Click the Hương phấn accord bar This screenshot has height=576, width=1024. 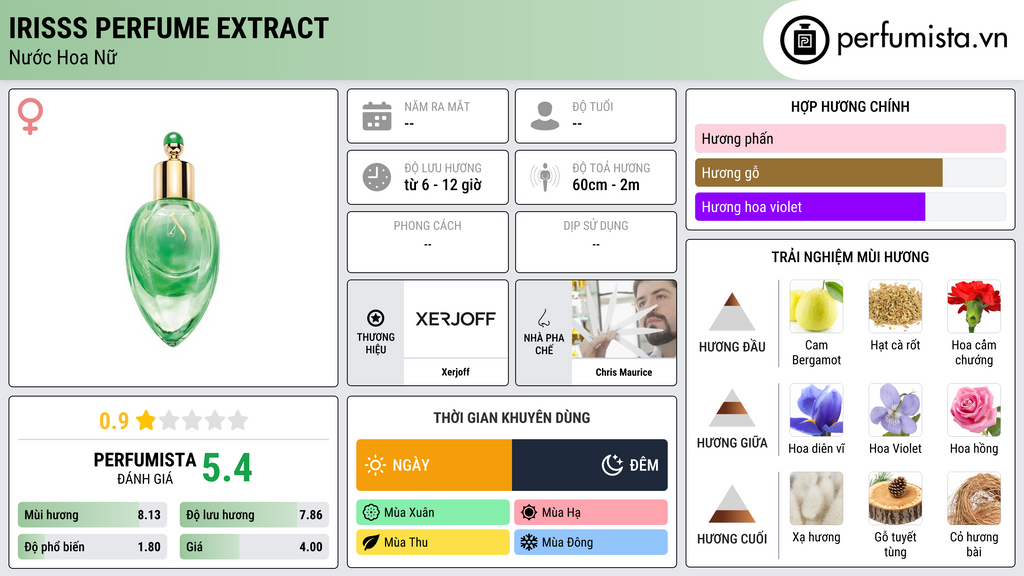(x=850, y=138)
